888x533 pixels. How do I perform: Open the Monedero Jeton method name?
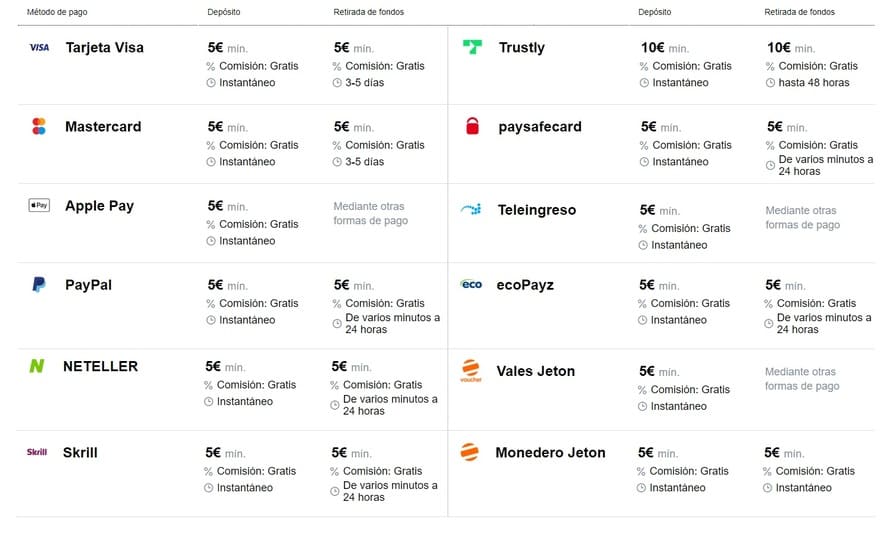pyautogui.click(x=550, y=453)
